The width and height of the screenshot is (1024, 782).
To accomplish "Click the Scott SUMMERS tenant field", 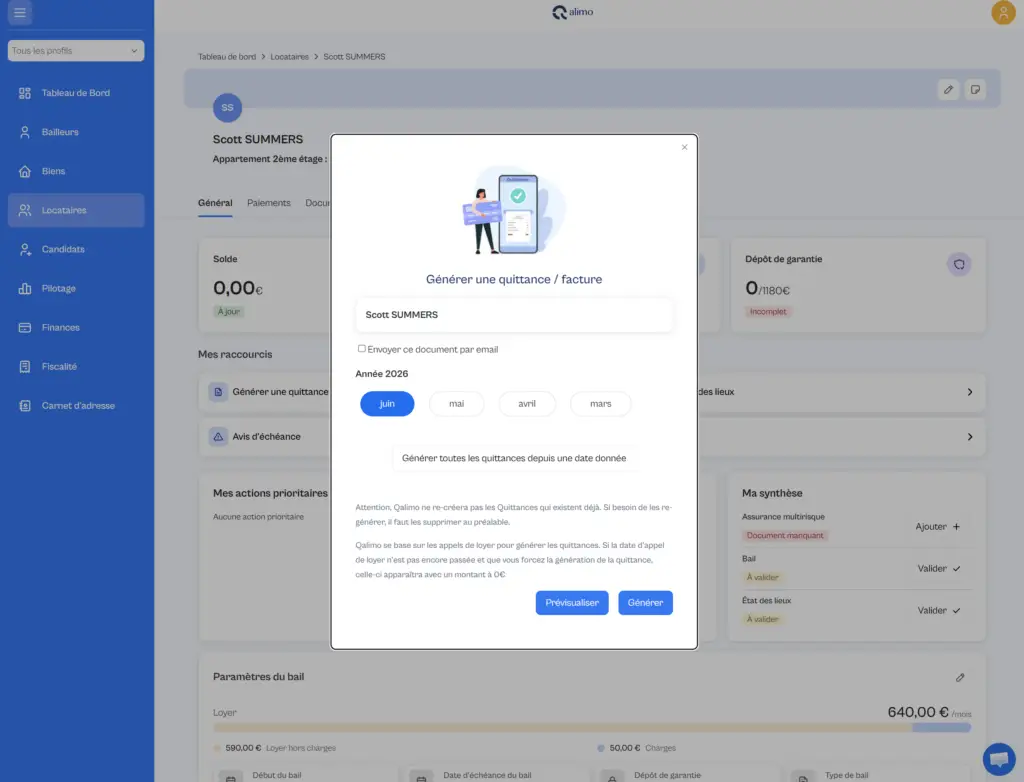I will (x=514, y=315).
